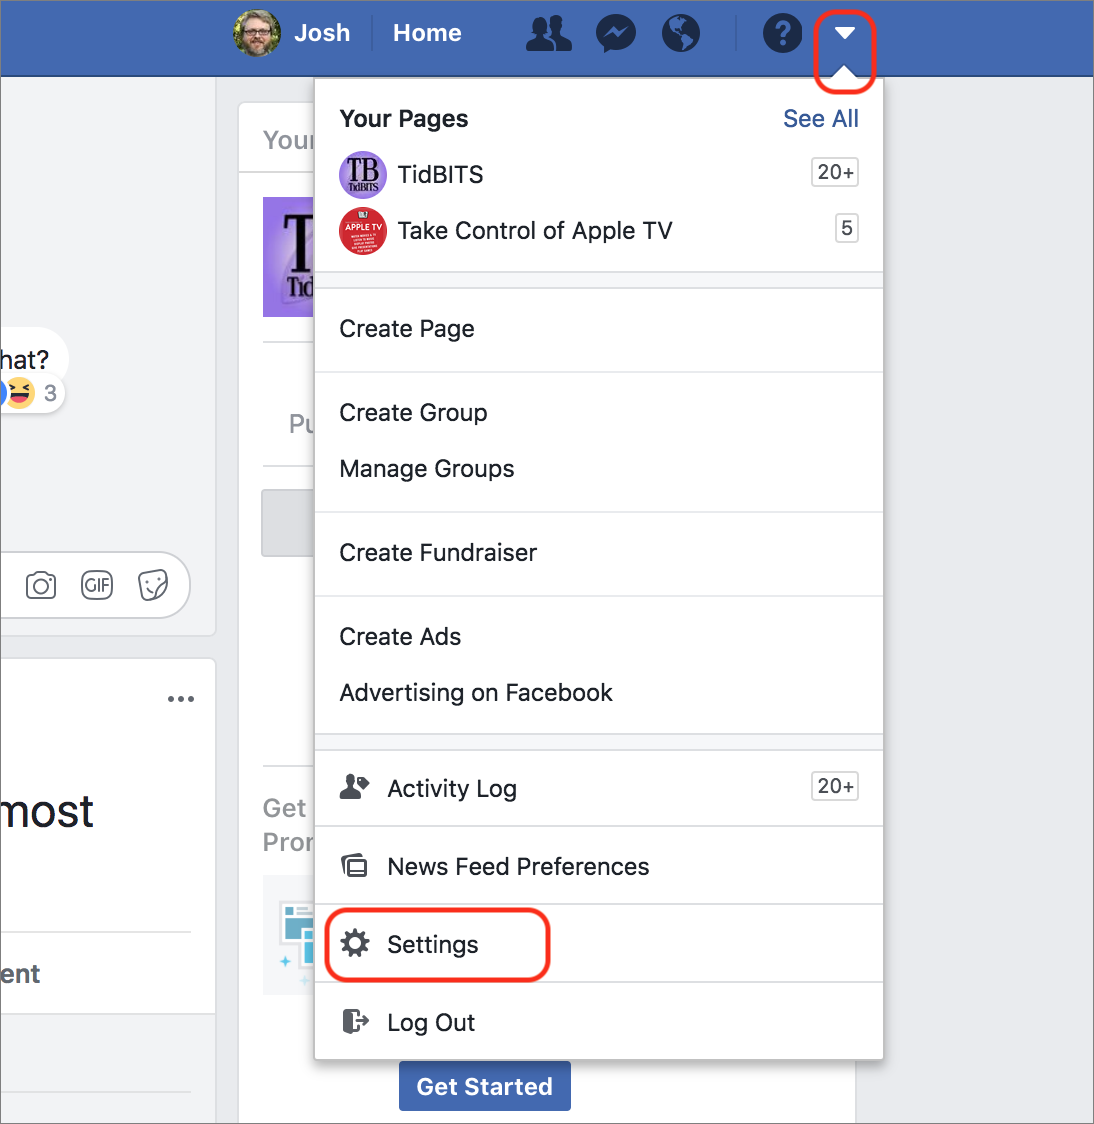Select Advertising on Facebook menu item
The image size is (1094, 1124).
(x=599, y=692)
